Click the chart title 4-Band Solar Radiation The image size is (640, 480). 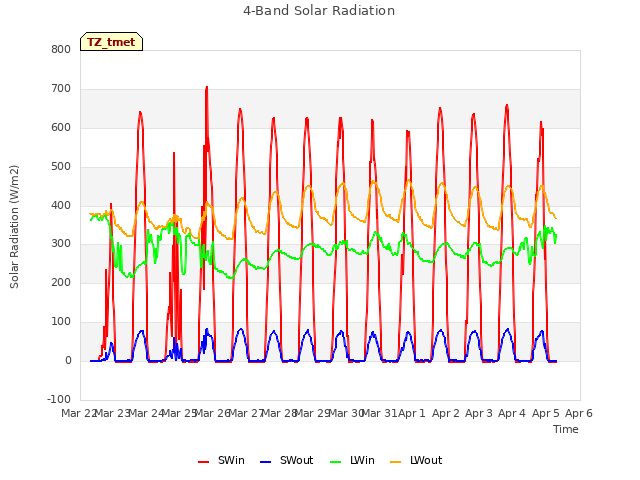point(319,11)
